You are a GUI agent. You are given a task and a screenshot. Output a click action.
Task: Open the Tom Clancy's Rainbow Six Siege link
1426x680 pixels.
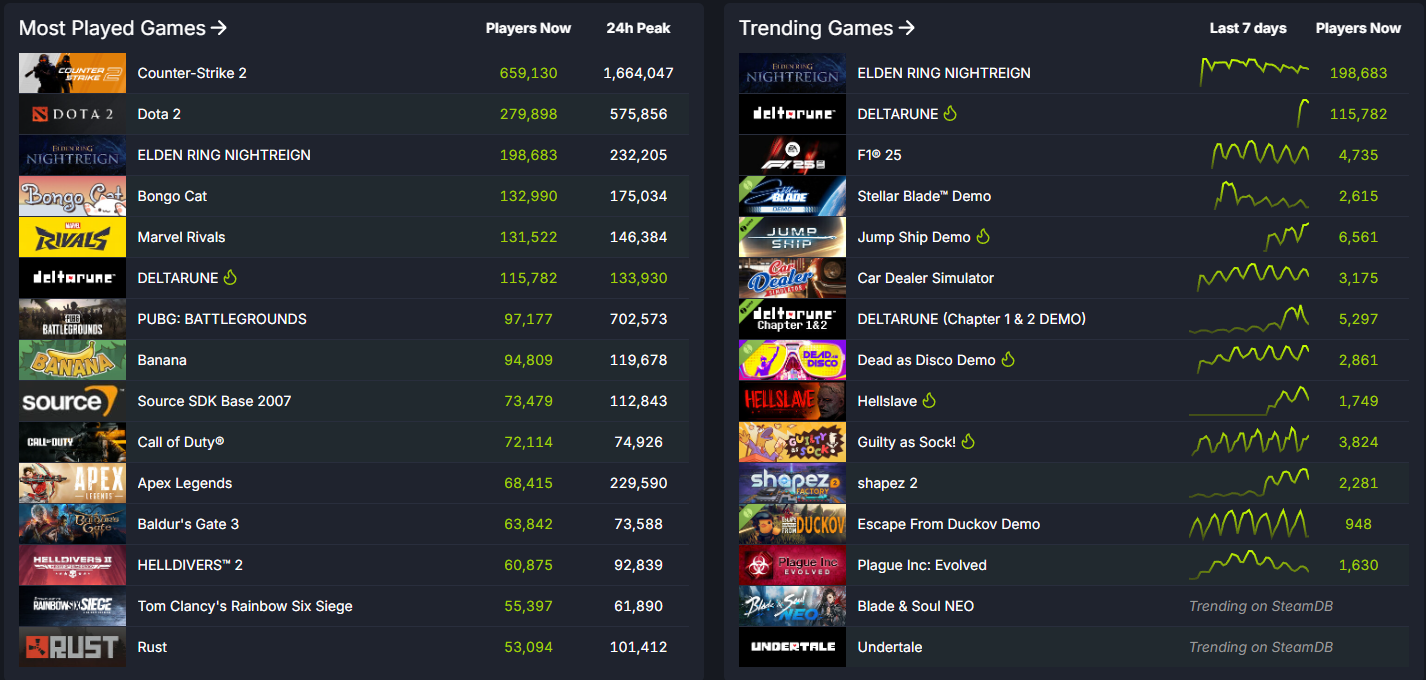245,606
